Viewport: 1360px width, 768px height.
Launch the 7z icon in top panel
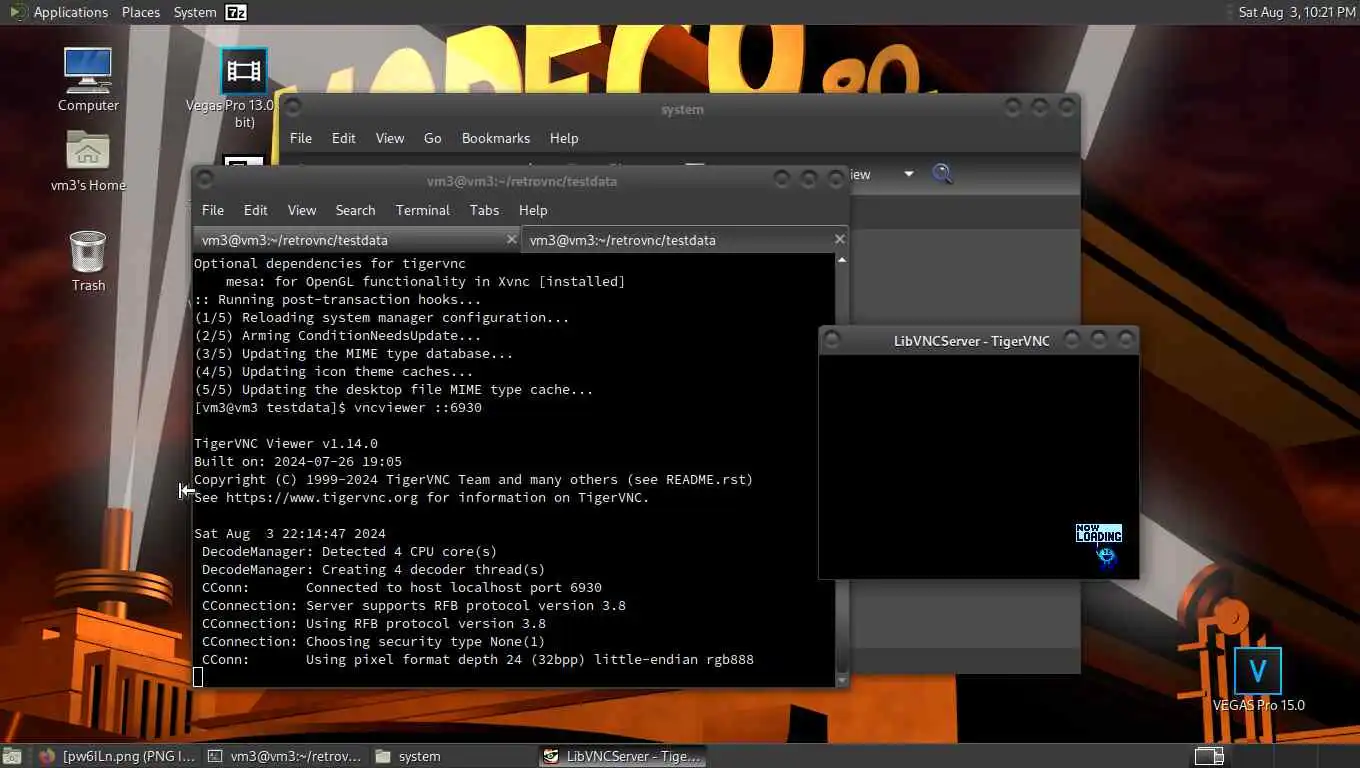pos(236,12)
